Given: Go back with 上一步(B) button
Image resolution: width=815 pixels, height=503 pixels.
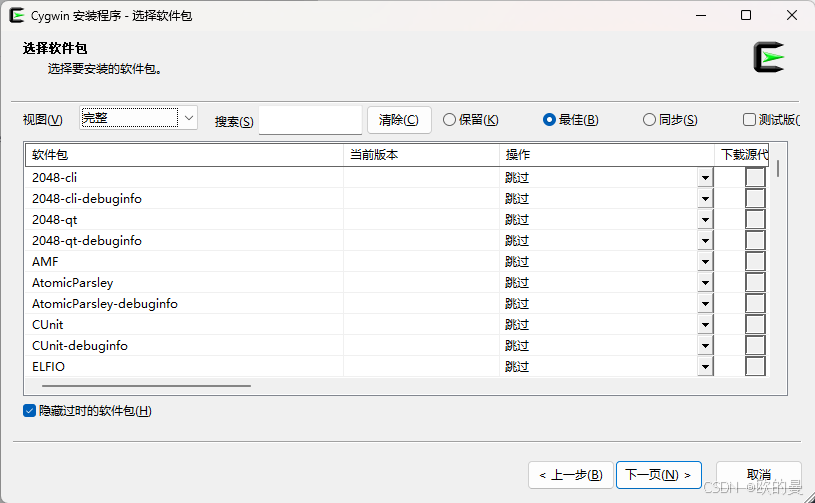Looking at the screenshot, I should 571,475.
